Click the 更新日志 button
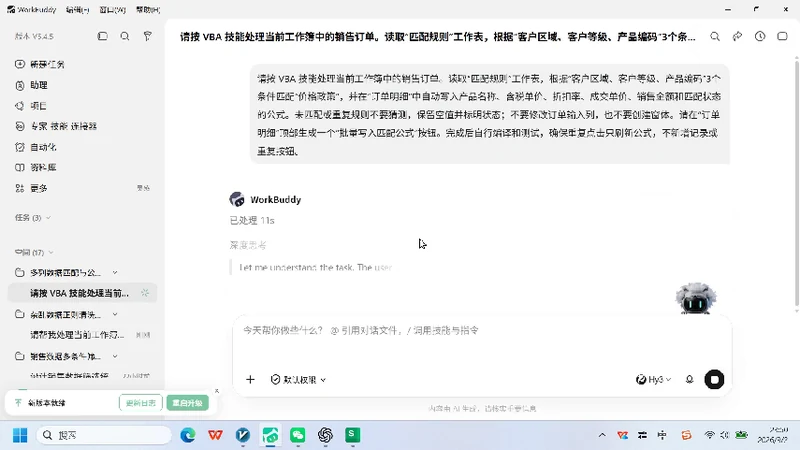Viewport: 800px width, 450px height. coord(141,403)
